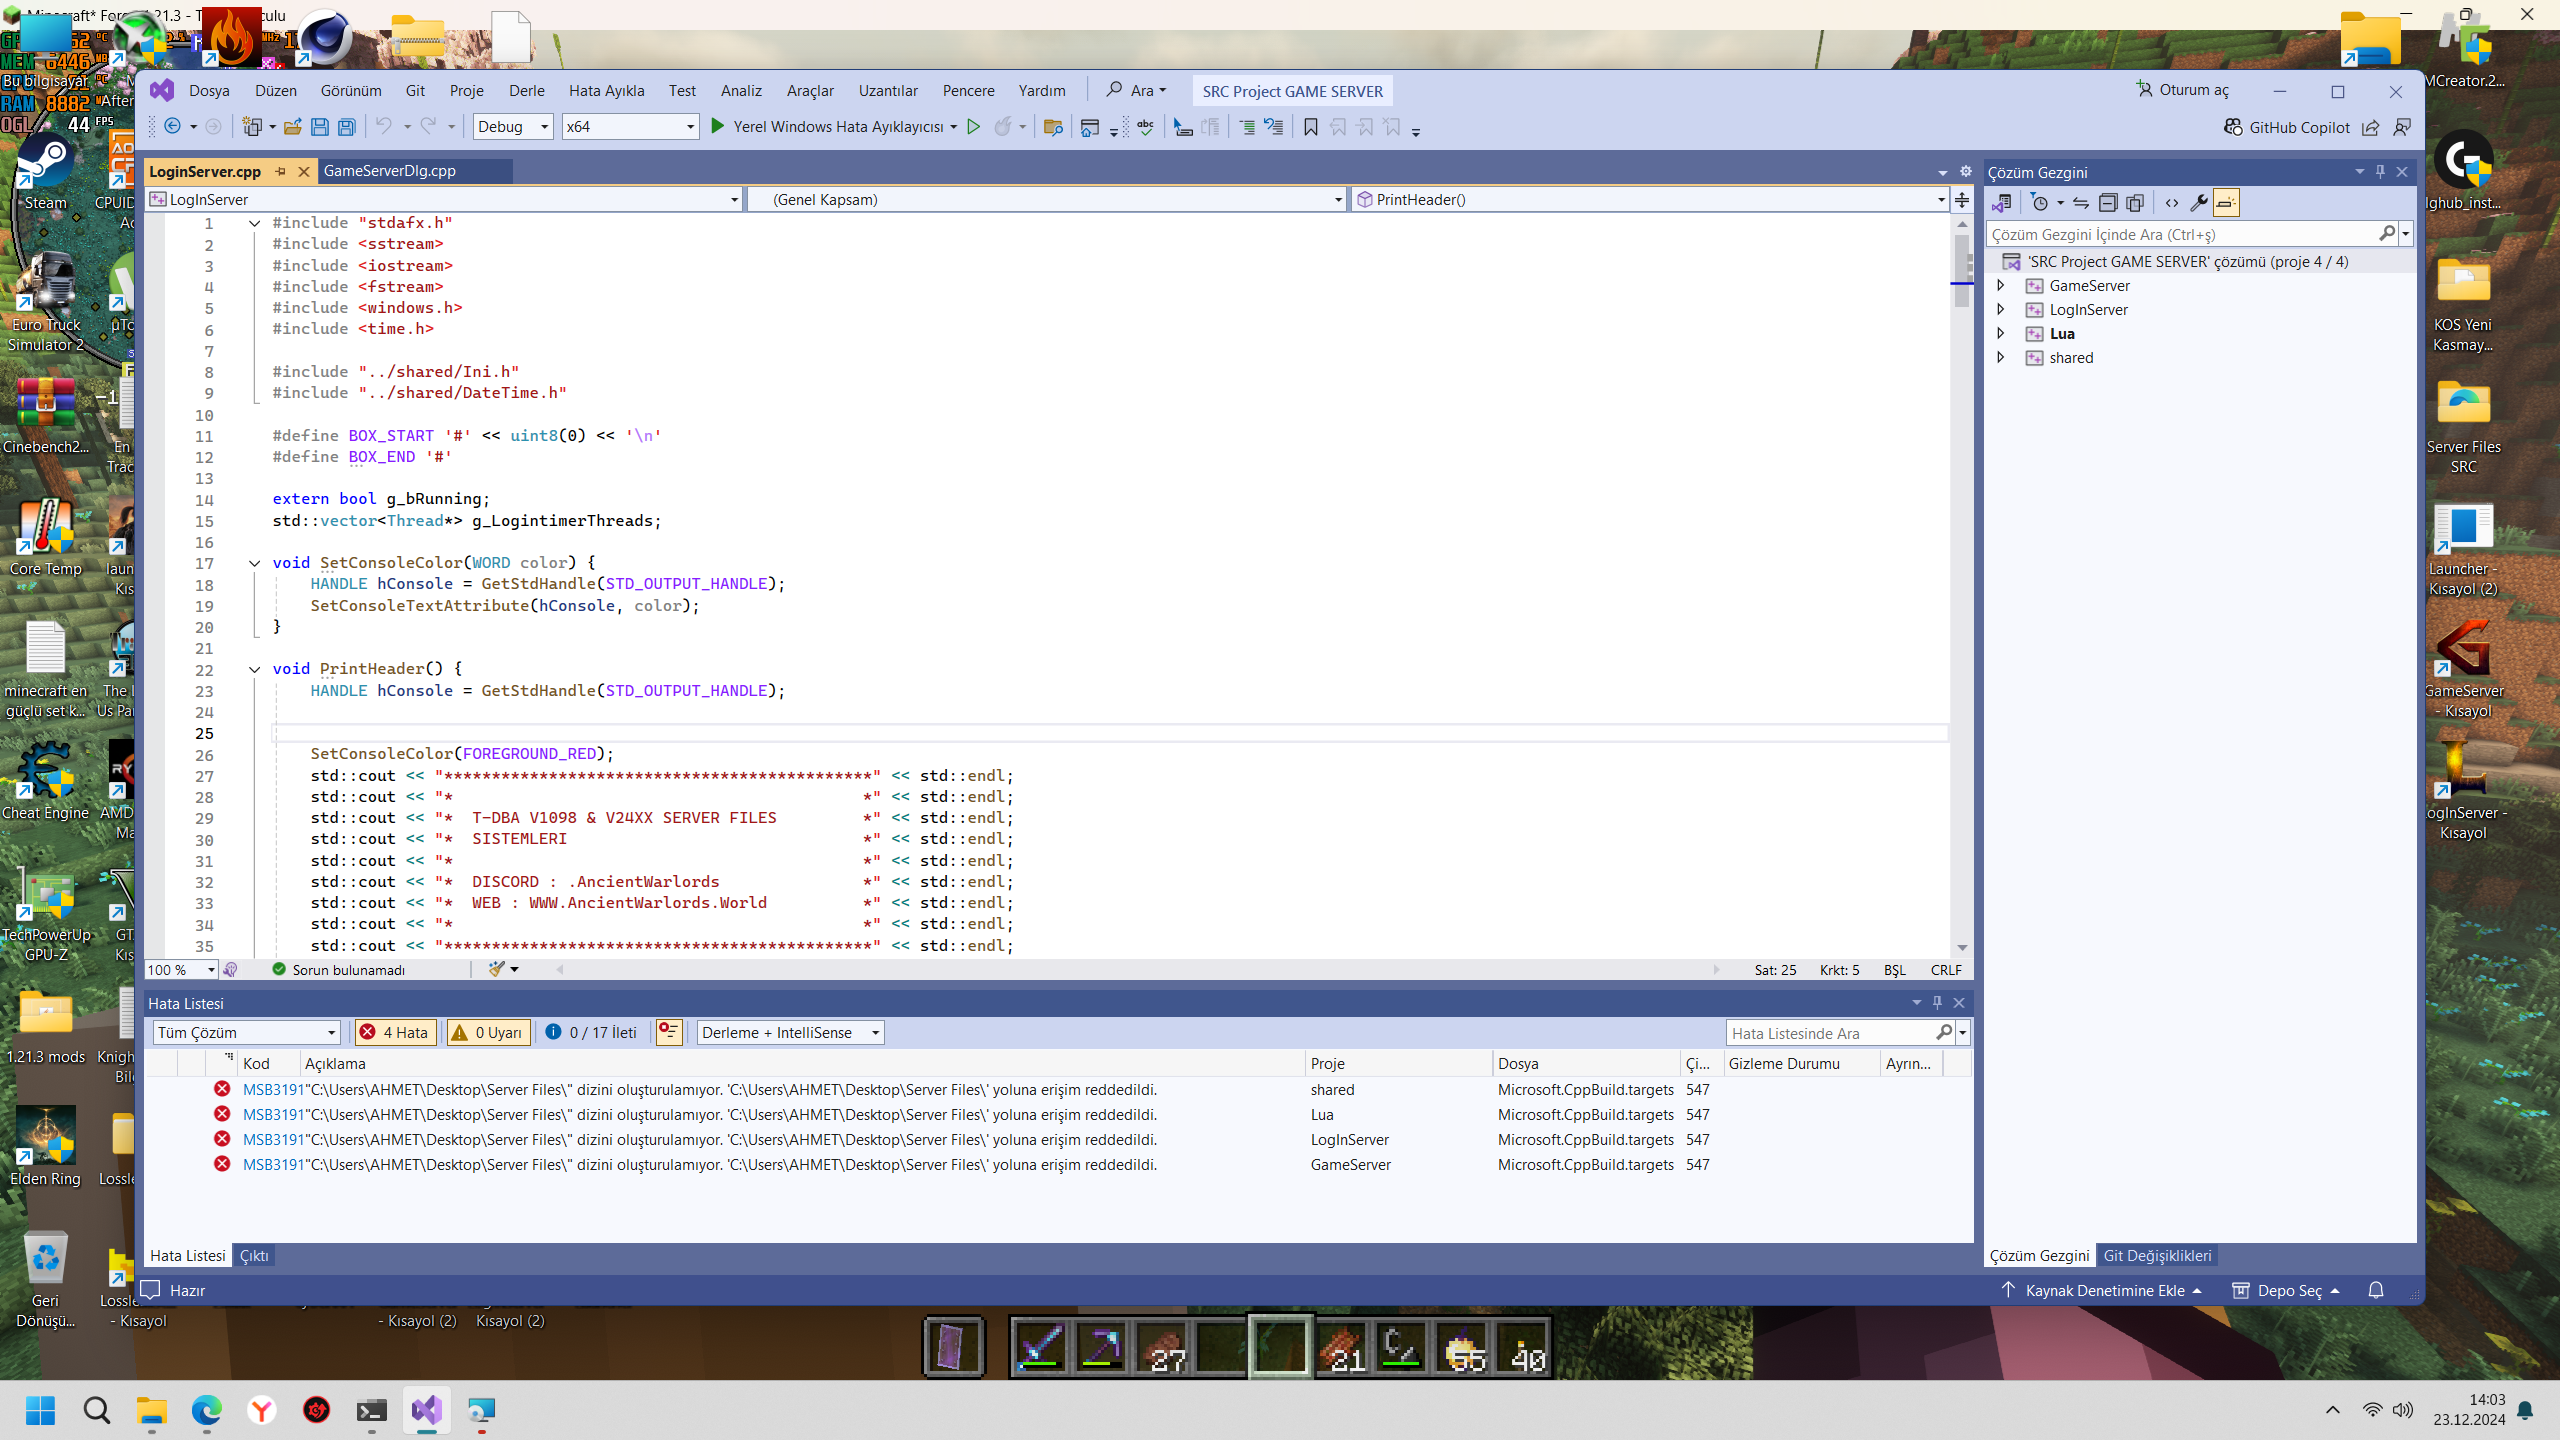Switch views icon in Çözüm Gezgini toolbar
Screen dimensions: 2560x1440
[2001, 203]
